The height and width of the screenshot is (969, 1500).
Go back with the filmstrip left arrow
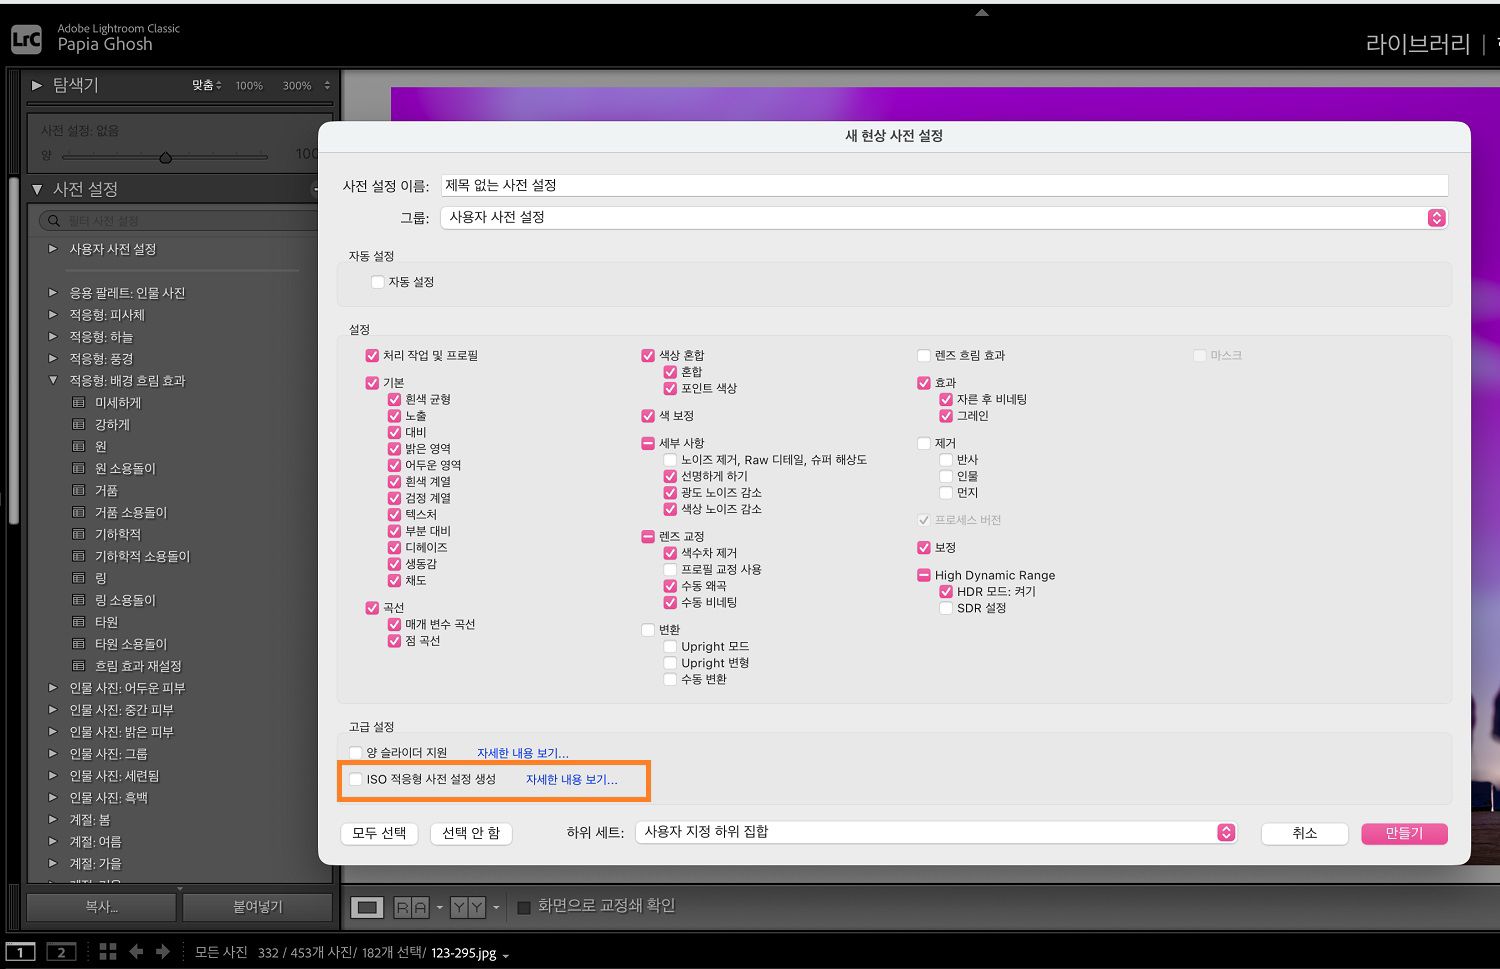(x=137, y=952)
